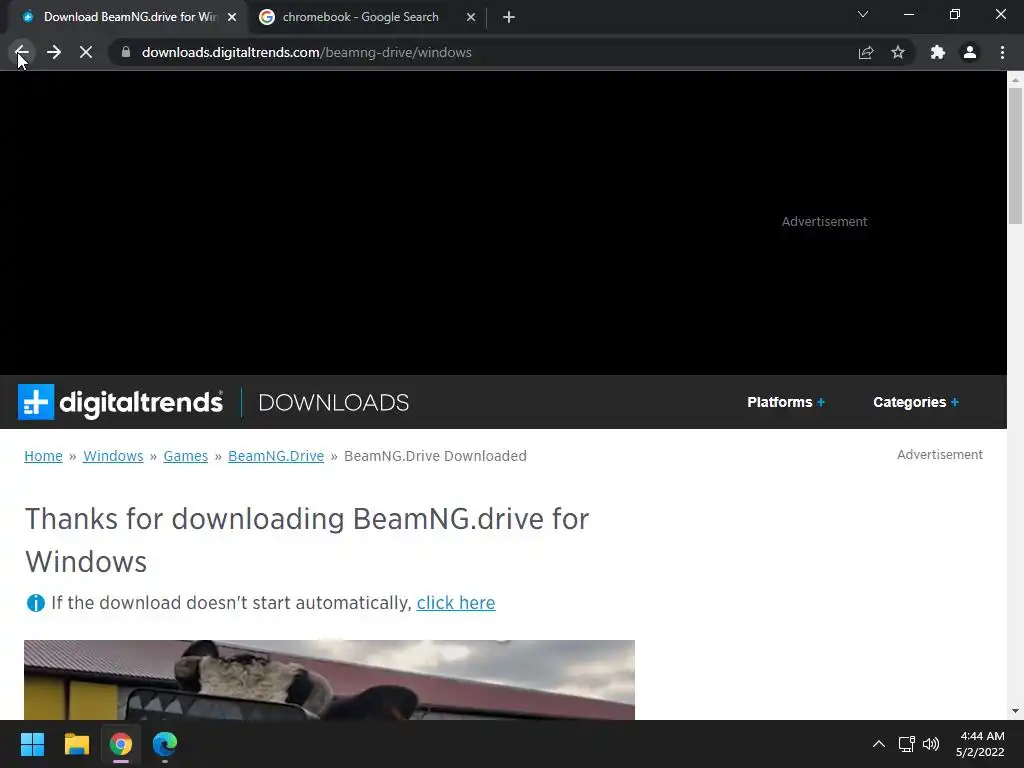Click the blue info icon beside download message
The width and height of the screenshot is (1024, 768).
tap(35, 603)
